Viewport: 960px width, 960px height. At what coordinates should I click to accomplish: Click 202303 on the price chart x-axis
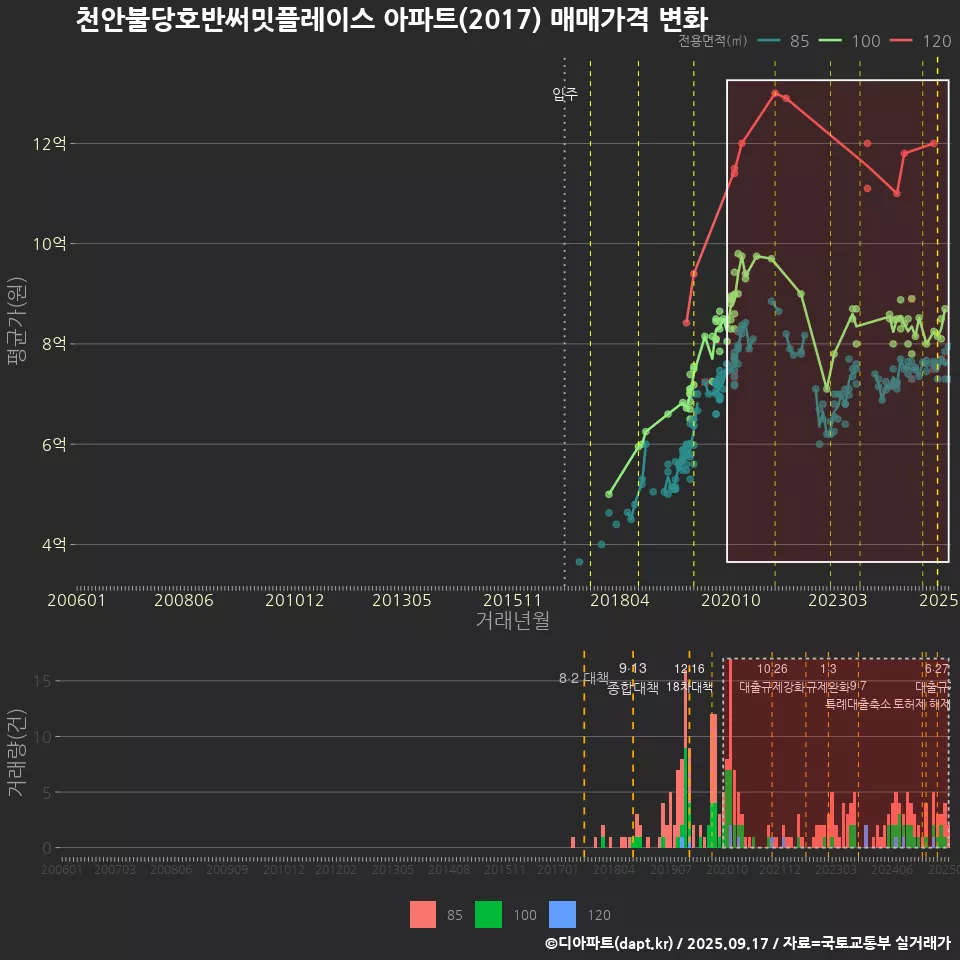[838, 600]
